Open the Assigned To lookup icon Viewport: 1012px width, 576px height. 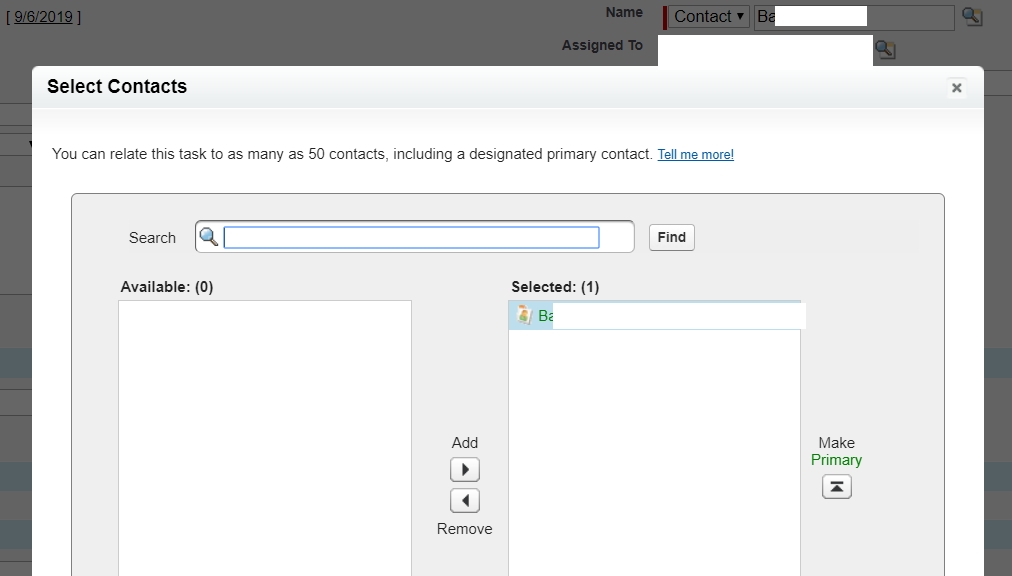[885, 48]
